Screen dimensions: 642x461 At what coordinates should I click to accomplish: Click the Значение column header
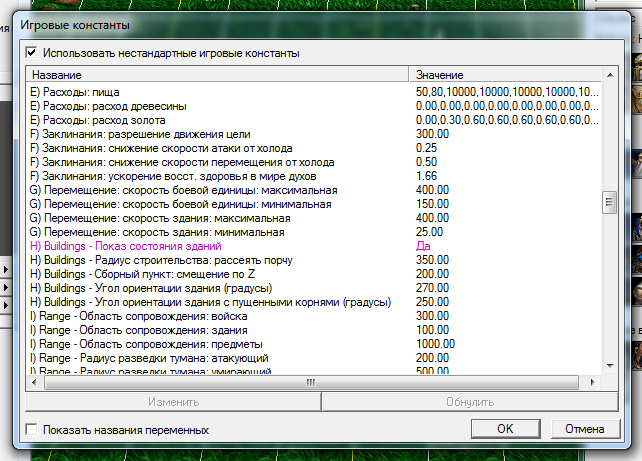coord(506,75)
